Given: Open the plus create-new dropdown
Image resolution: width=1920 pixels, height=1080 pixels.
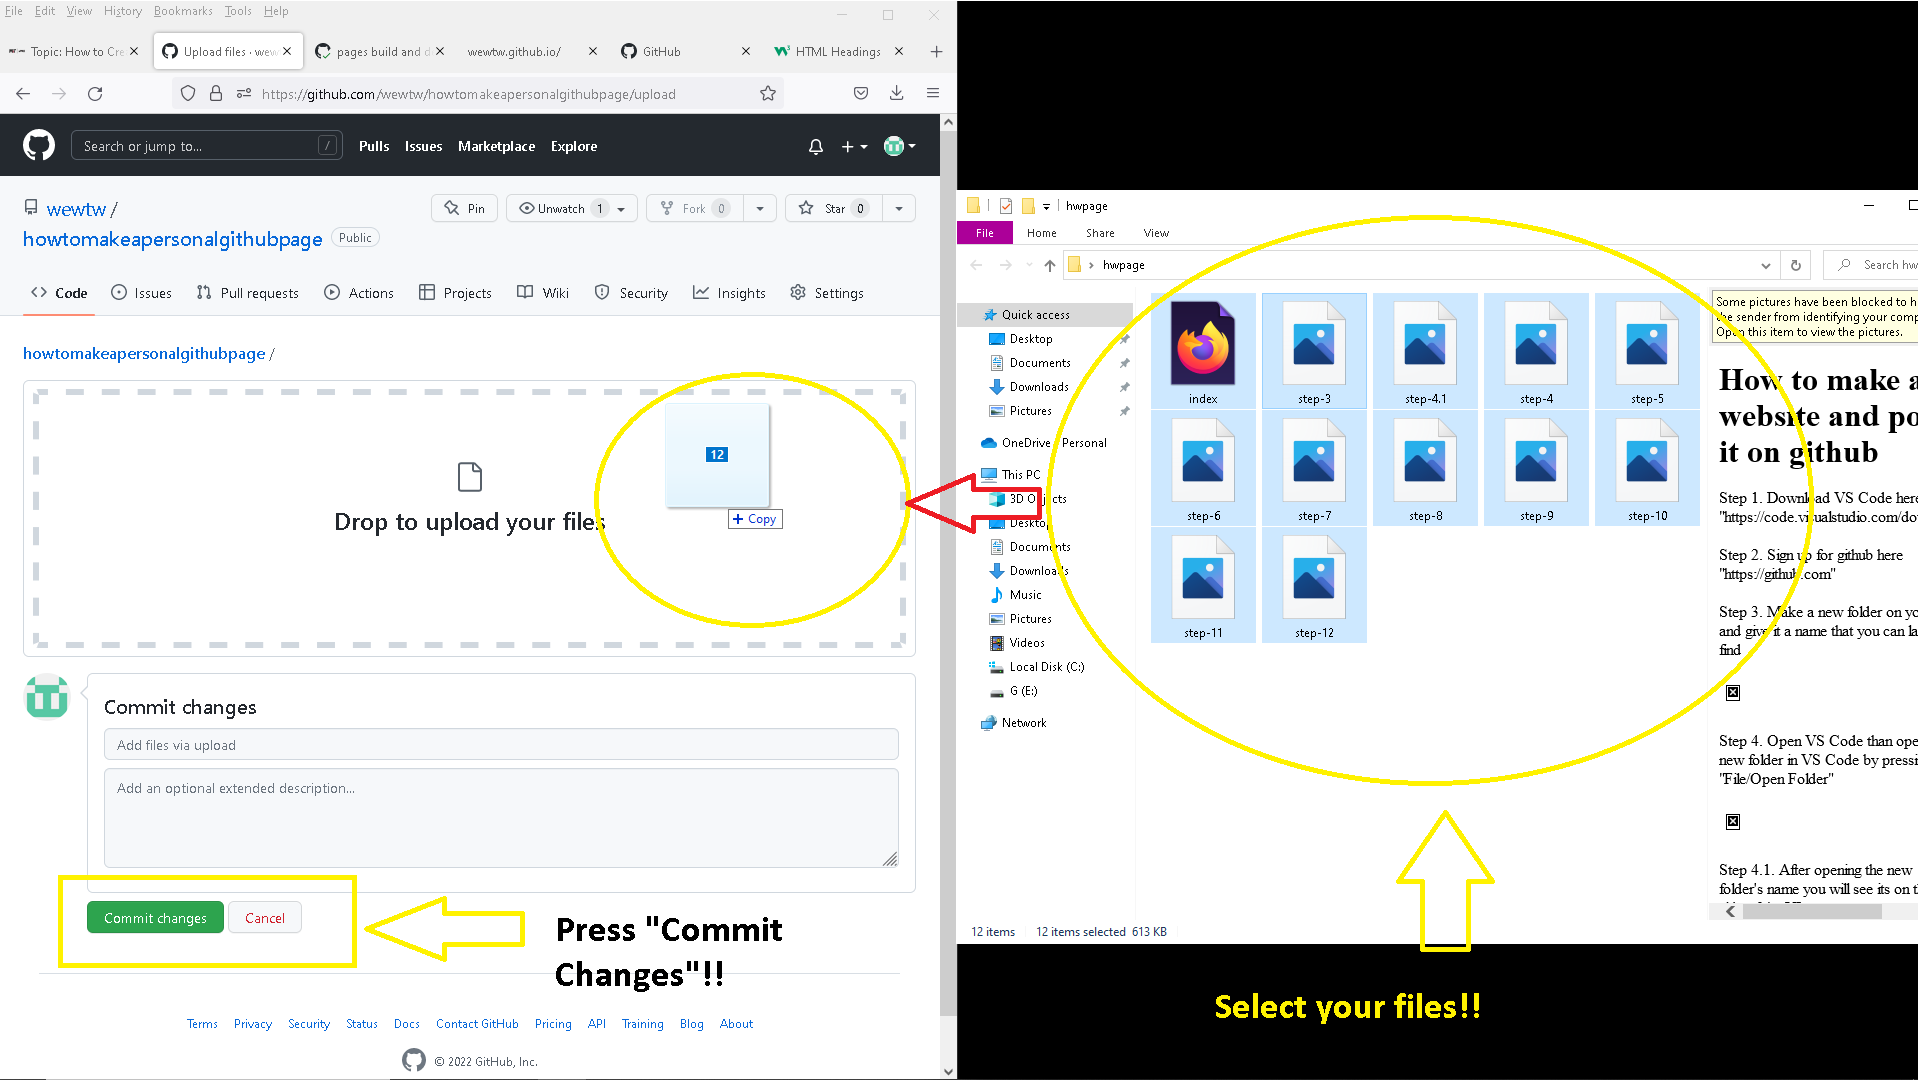Looking at the screenshot, I should point(854,147).
